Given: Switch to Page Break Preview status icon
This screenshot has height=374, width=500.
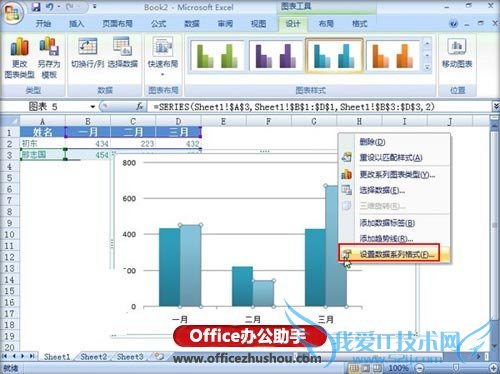Looking at the screenshot, I should coord(377,368).
